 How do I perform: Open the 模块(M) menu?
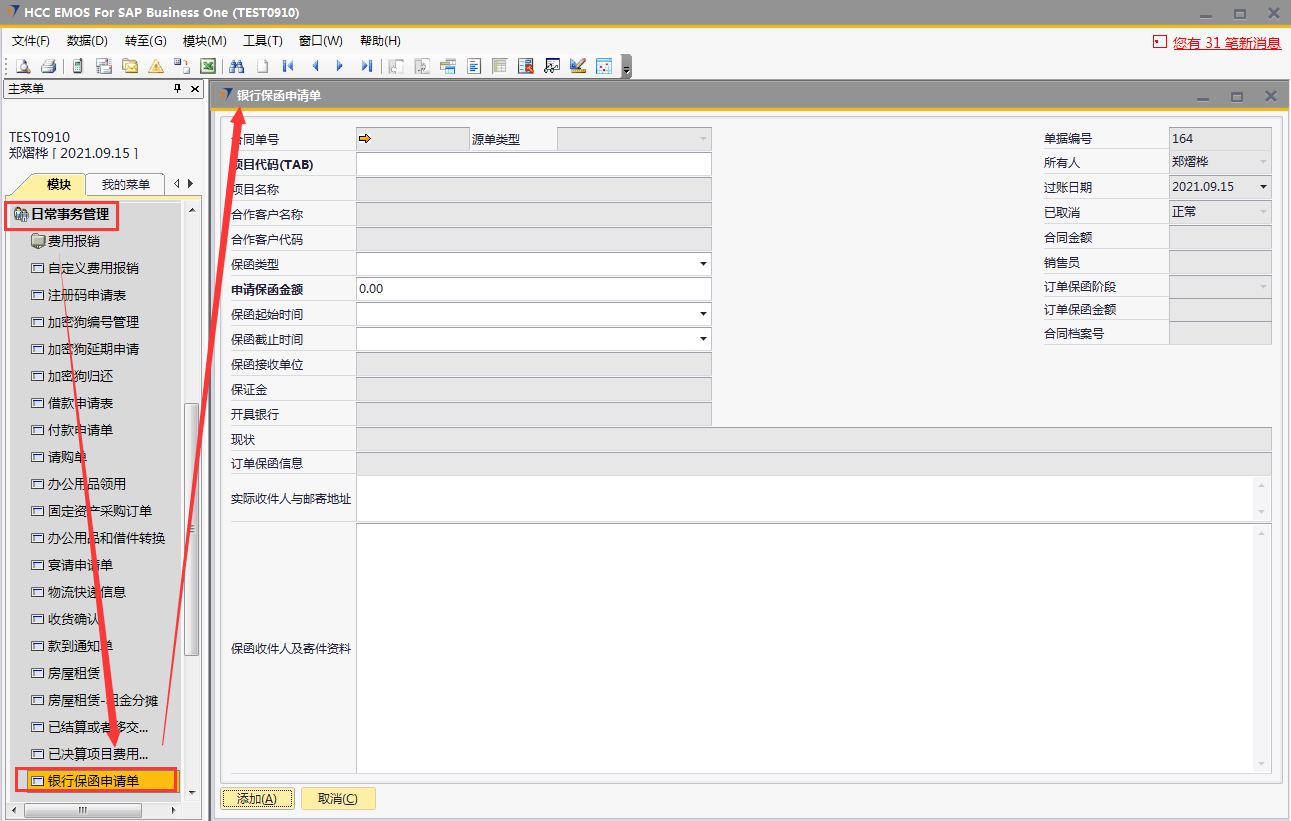pyautogui.click(x=204, y=41)
